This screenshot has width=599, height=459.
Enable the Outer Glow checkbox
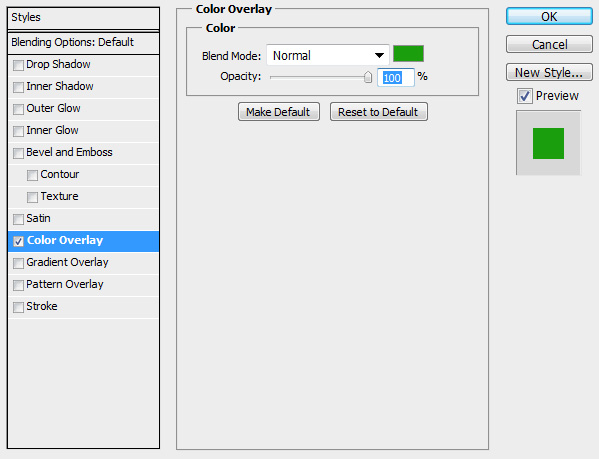pyautogui.click(x=18, y=109)
